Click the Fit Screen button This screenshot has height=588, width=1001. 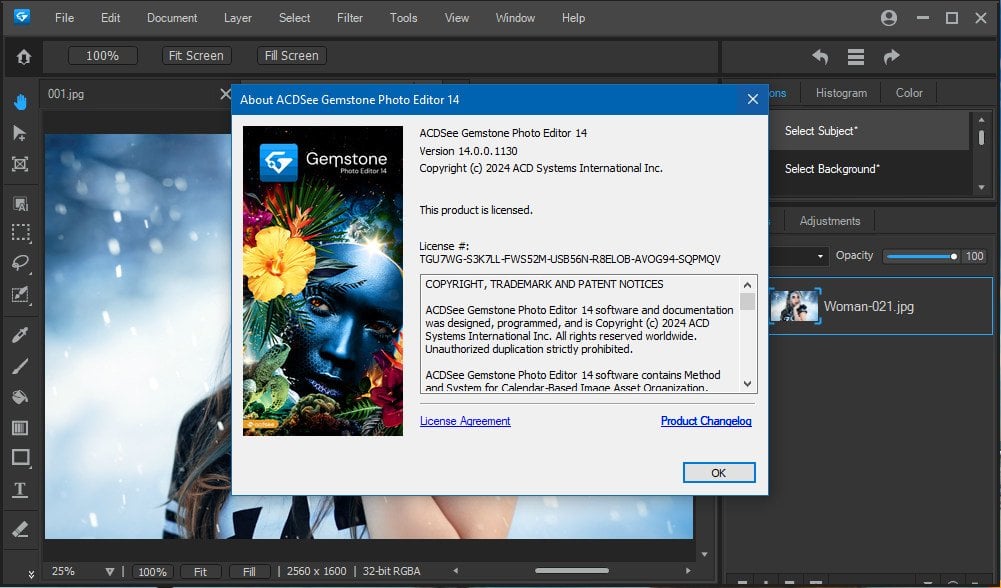point(196,56)
